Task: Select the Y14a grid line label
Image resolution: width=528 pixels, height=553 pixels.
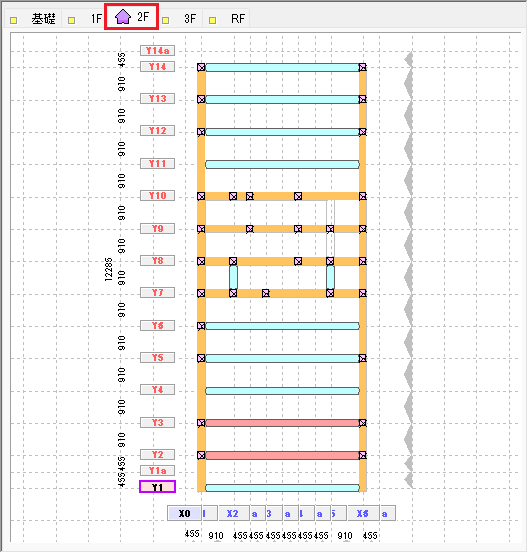Action: pyautogui.click(x=157, y=50)
